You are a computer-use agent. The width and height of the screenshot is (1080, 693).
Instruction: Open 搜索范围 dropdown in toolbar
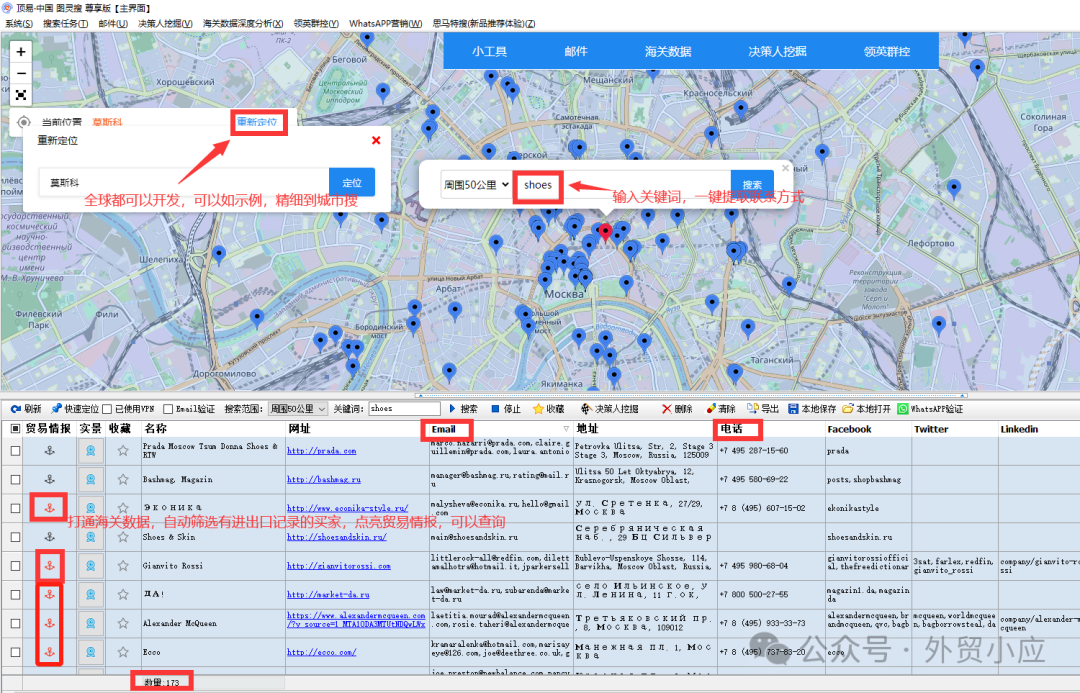click(298, 409)
